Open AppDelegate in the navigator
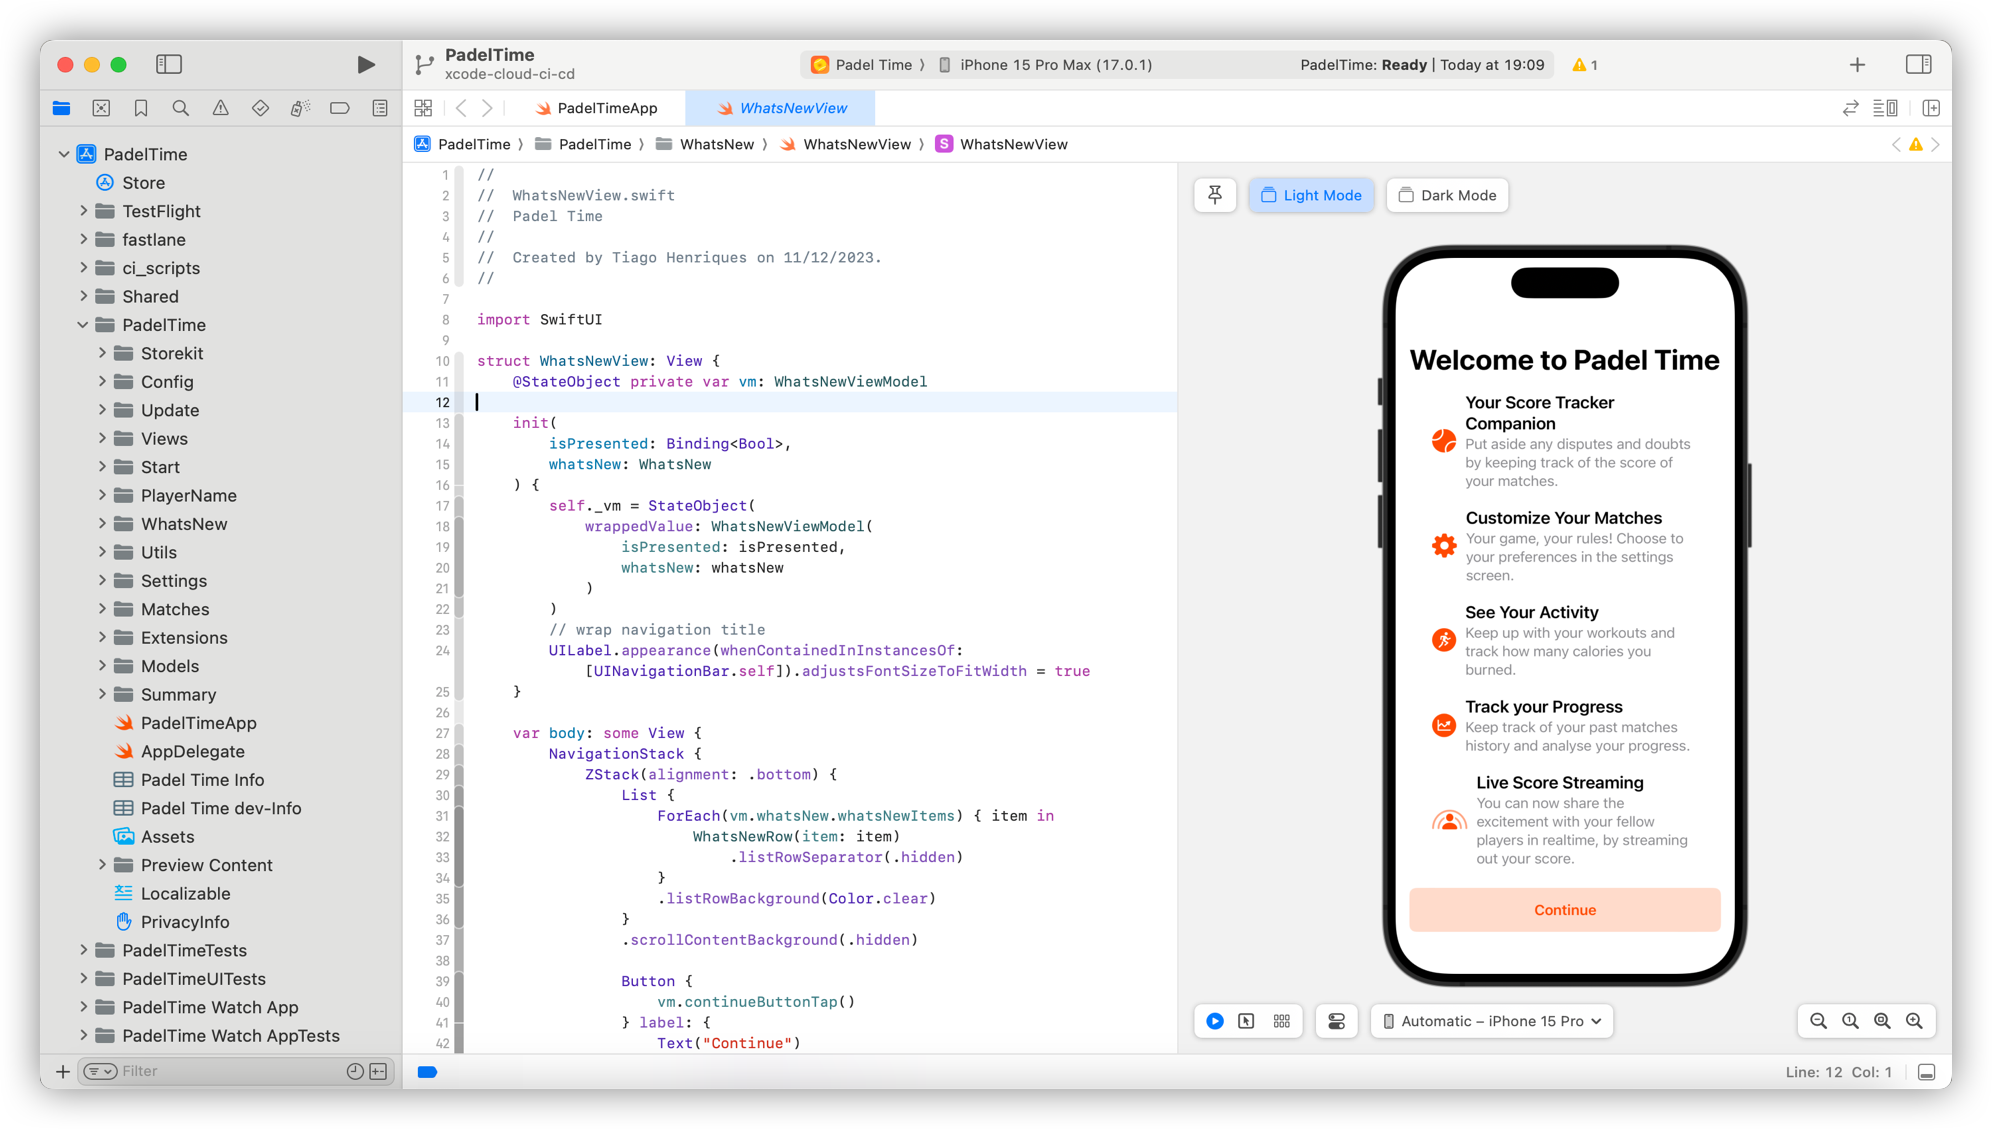The image size is (1992, 1129). [193, 751]
